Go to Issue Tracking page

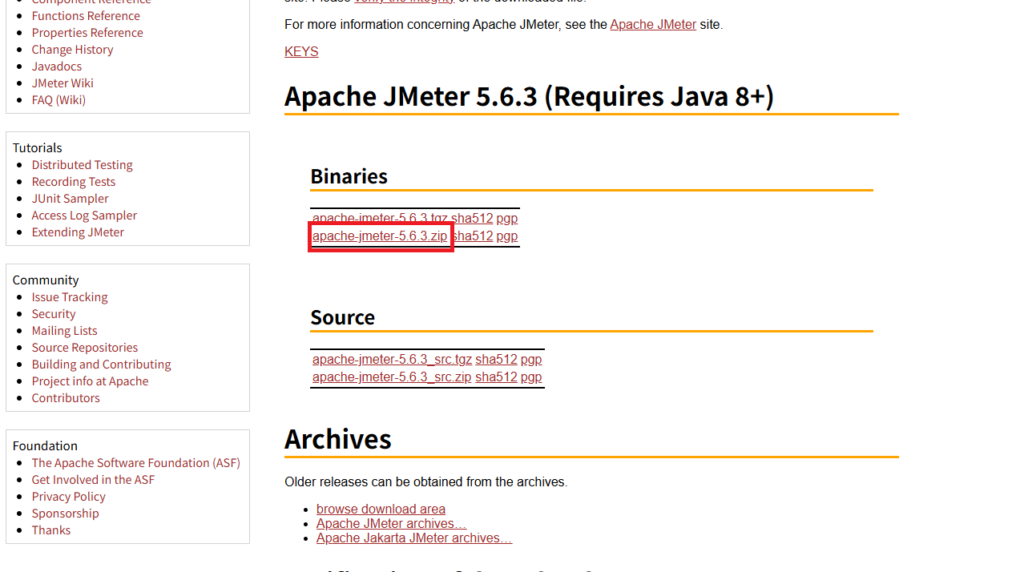pos(69,297)
